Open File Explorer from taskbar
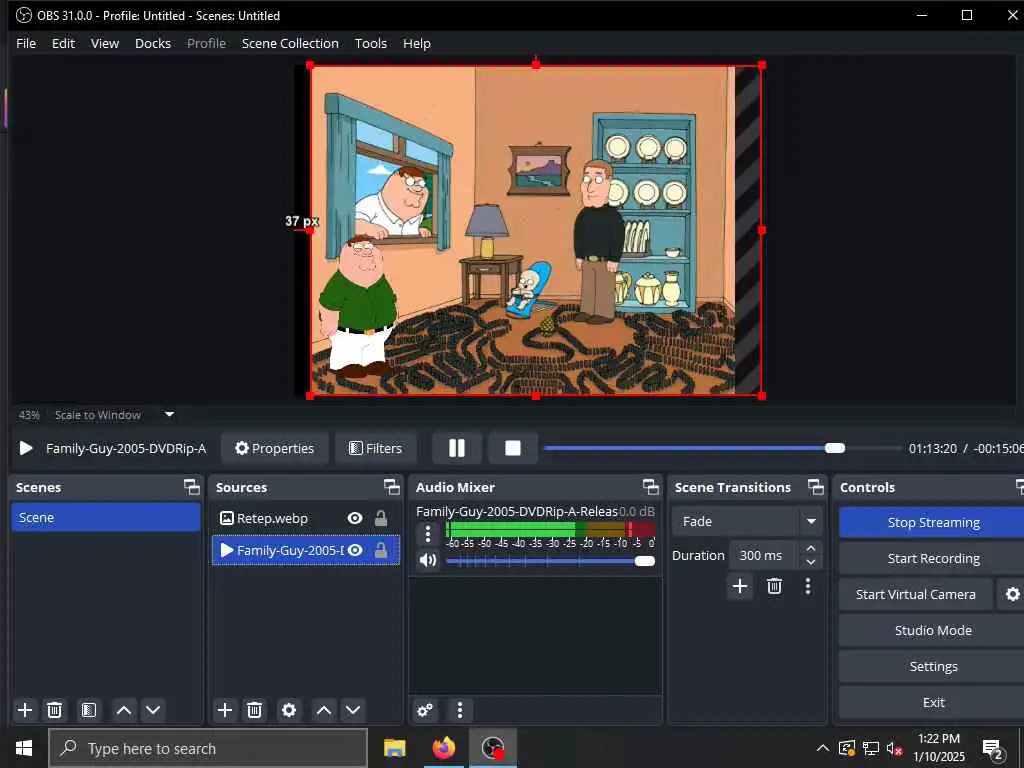This screenshot has height=768, width=1024. pos(394,748)
